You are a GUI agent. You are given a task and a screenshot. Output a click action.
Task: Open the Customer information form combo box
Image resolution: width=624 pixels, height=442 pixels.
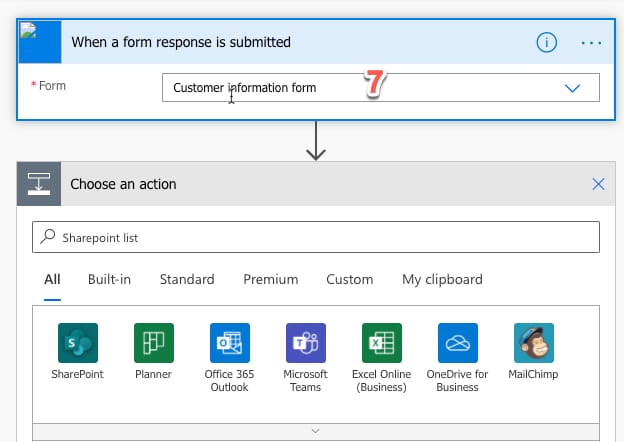[380, 88]
